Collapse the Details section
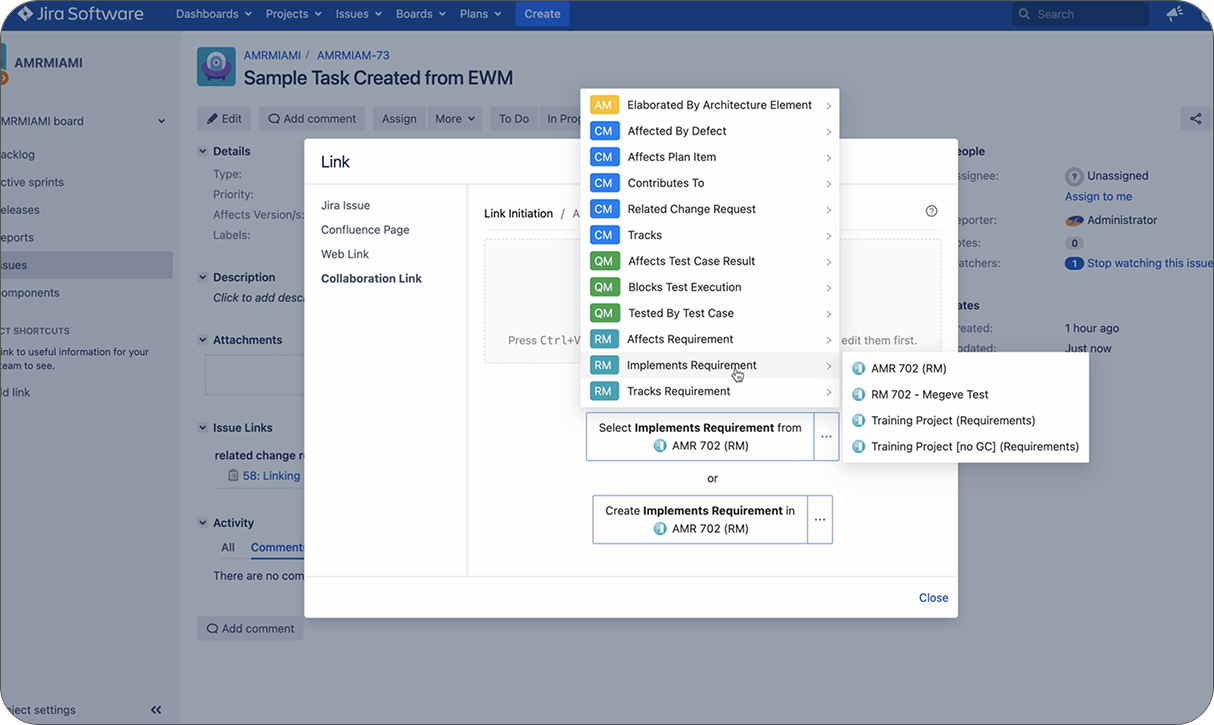This screenshot has height=725, width=1214. pos(203,151)
